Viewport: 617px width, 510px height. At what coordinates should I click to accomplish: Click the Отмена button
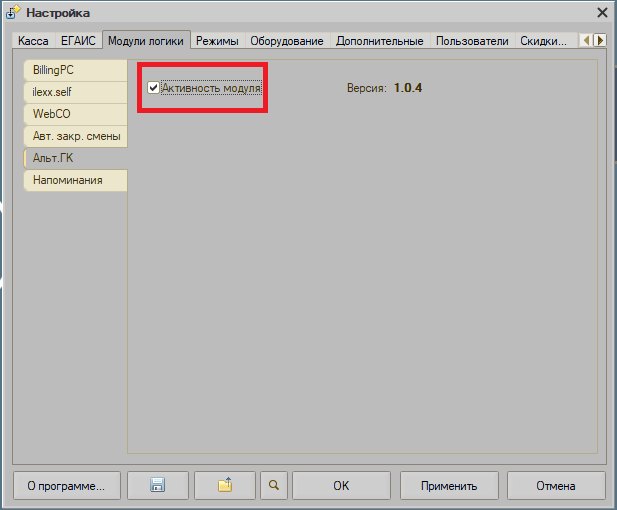point(556,485)
